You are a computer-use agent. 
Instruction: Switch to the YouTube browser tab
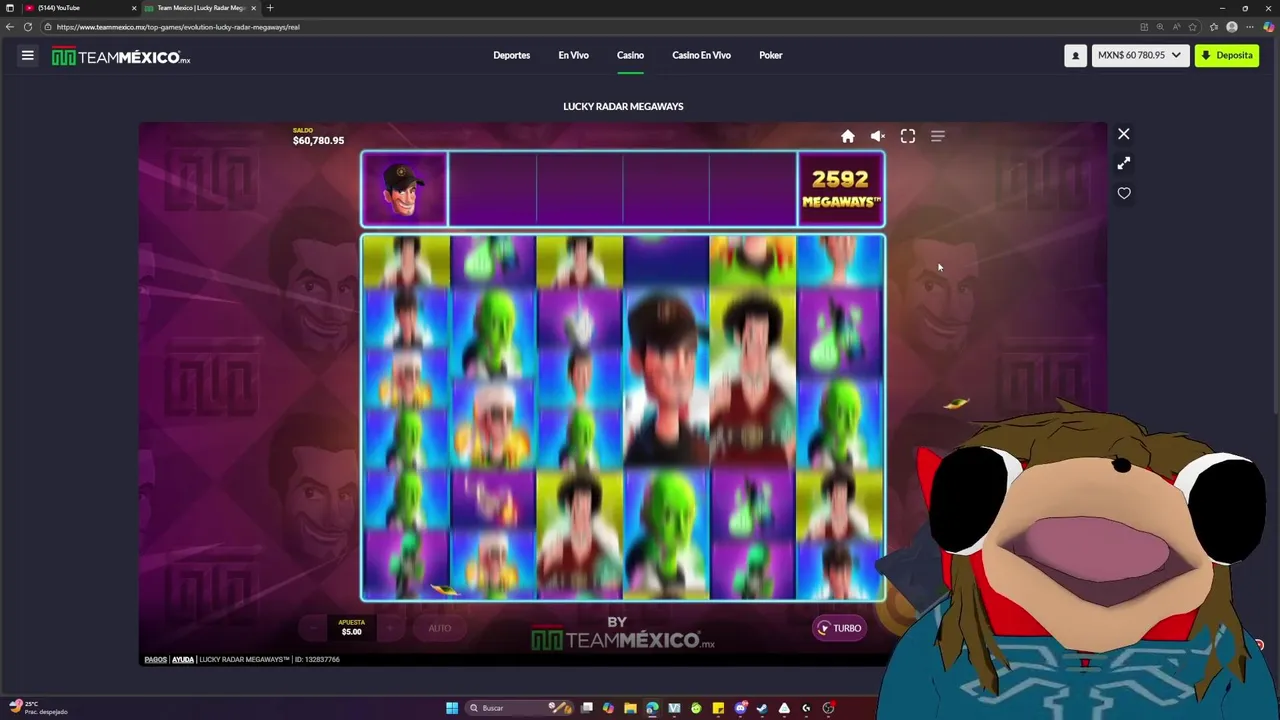pyautogui.click(x=80, y=8)
